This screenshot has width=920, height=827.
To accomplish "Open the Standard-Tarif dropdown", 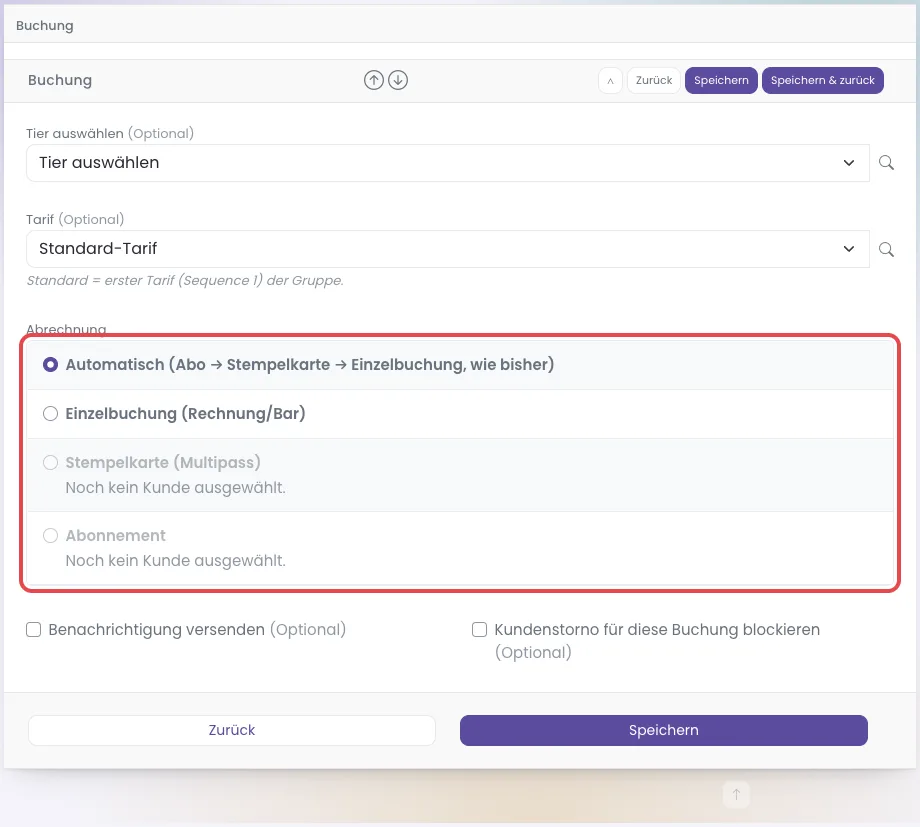I will click(448, 249).
